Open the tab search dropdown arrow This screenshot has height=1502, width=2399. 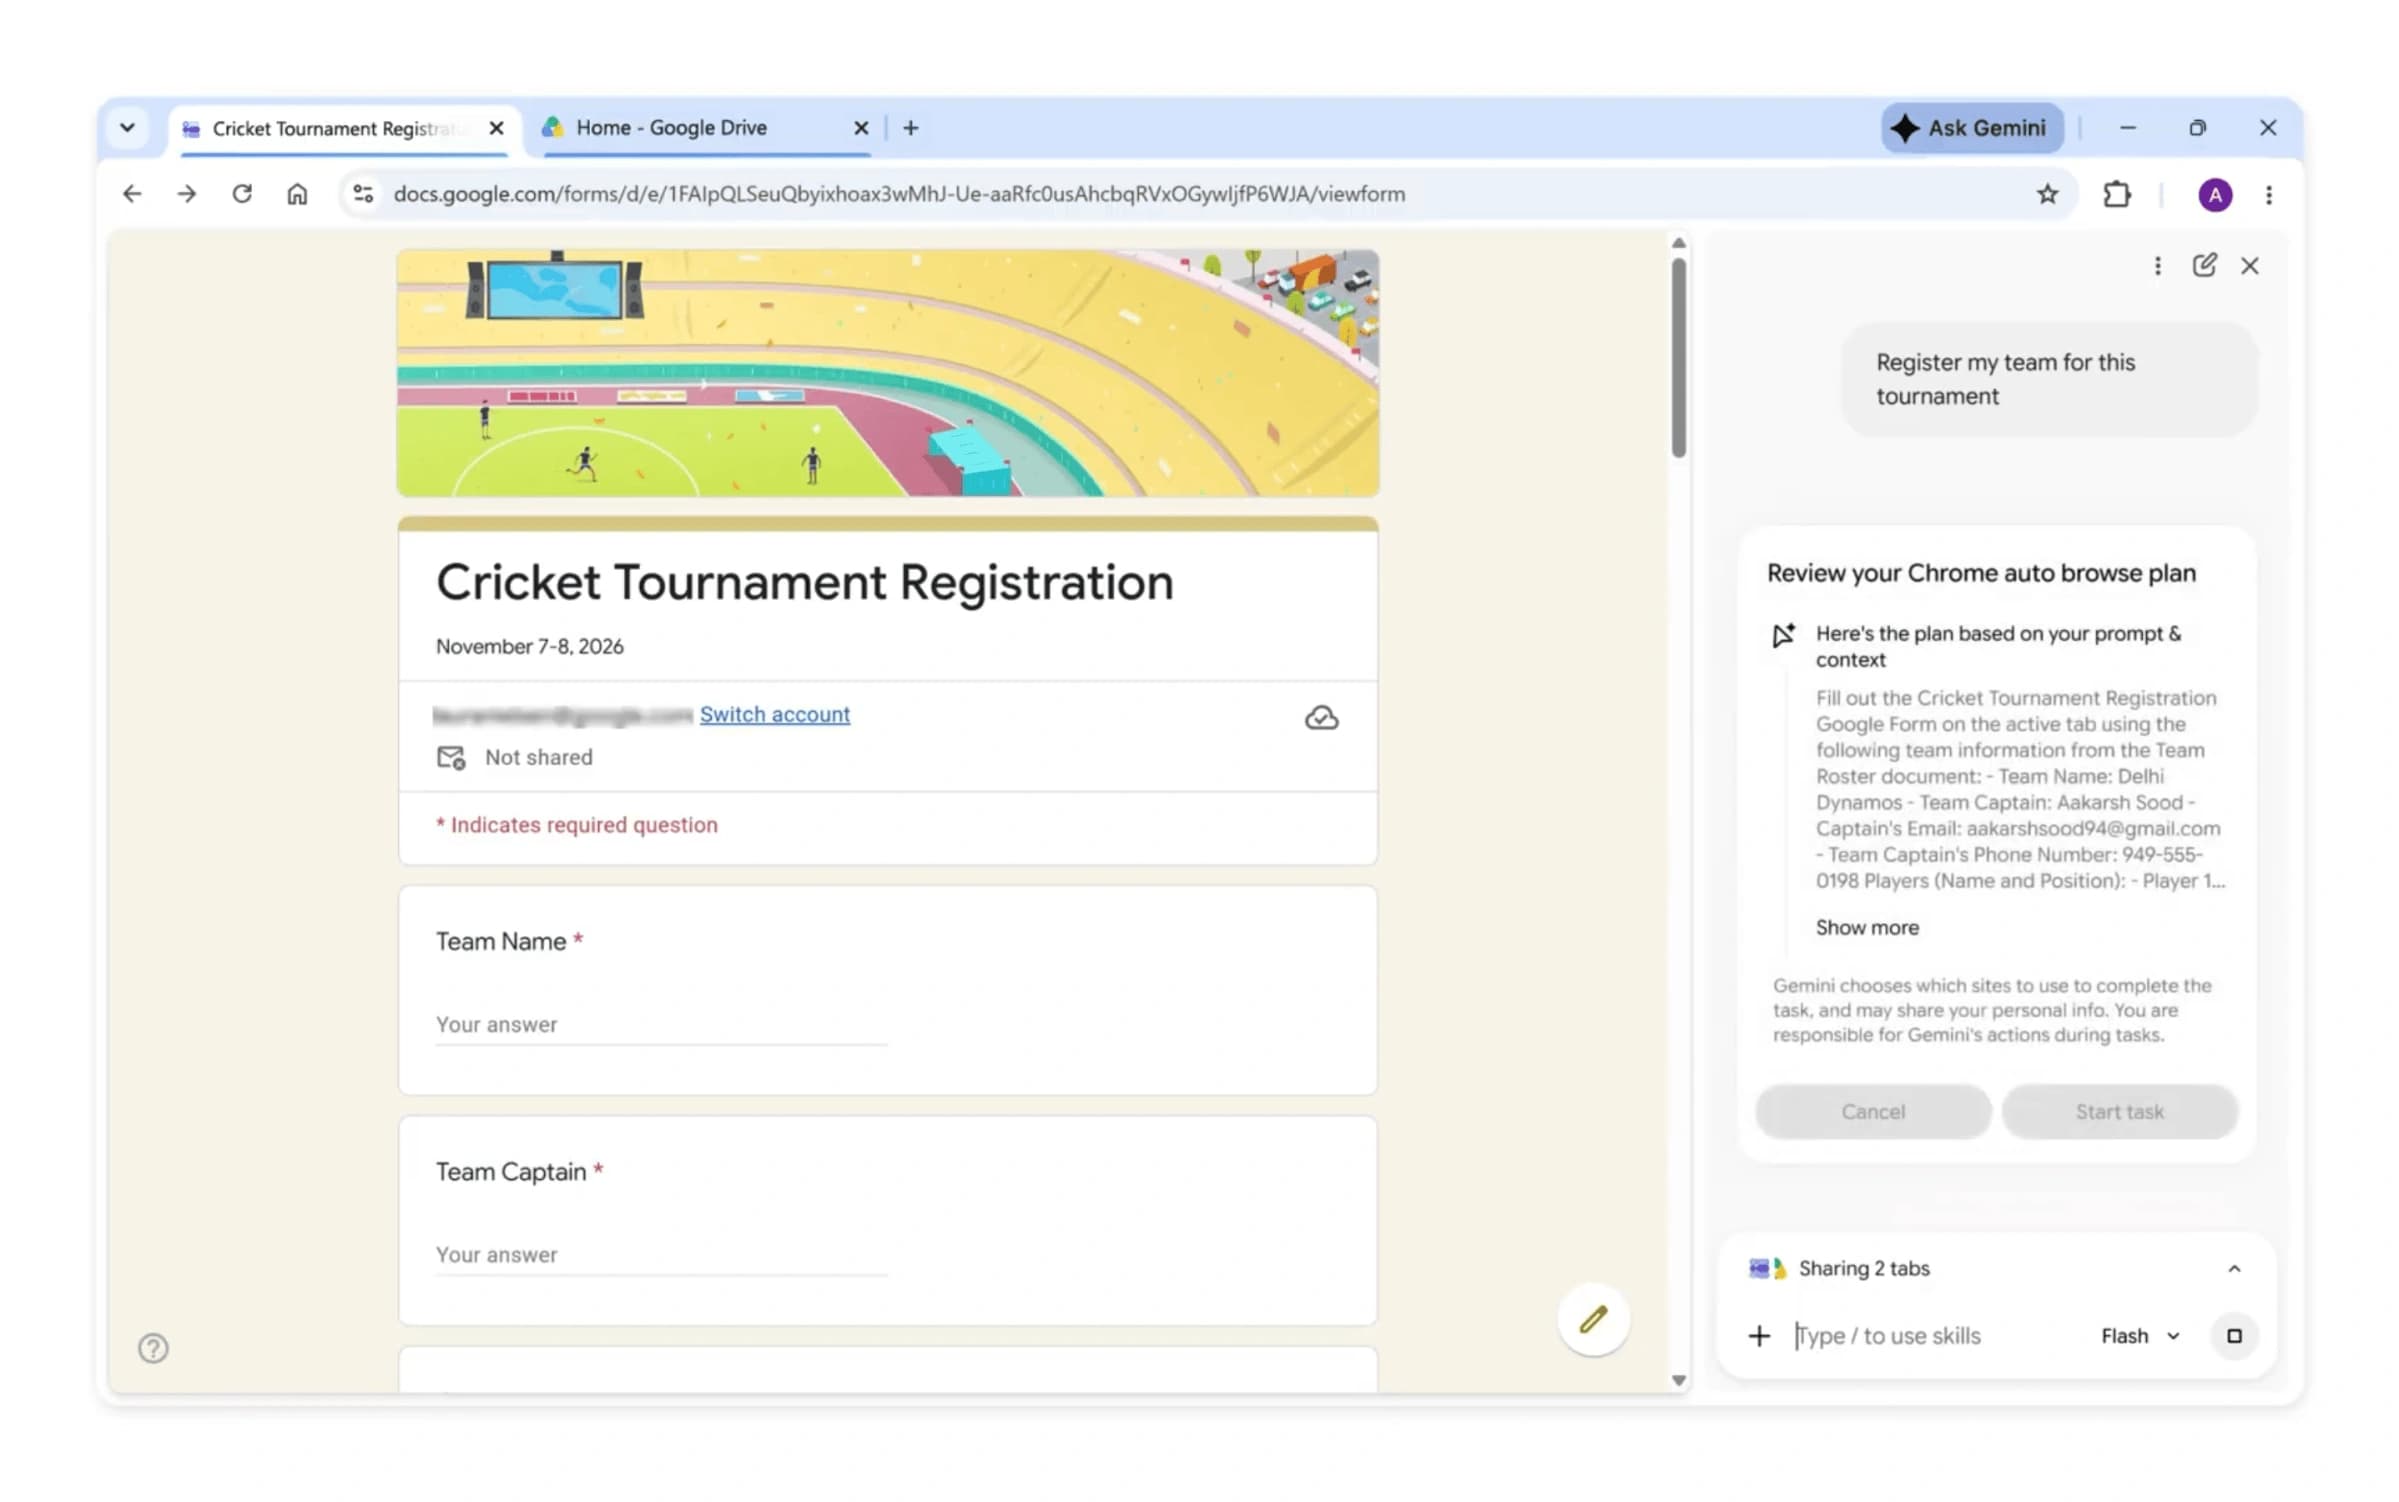pos(127,128)
